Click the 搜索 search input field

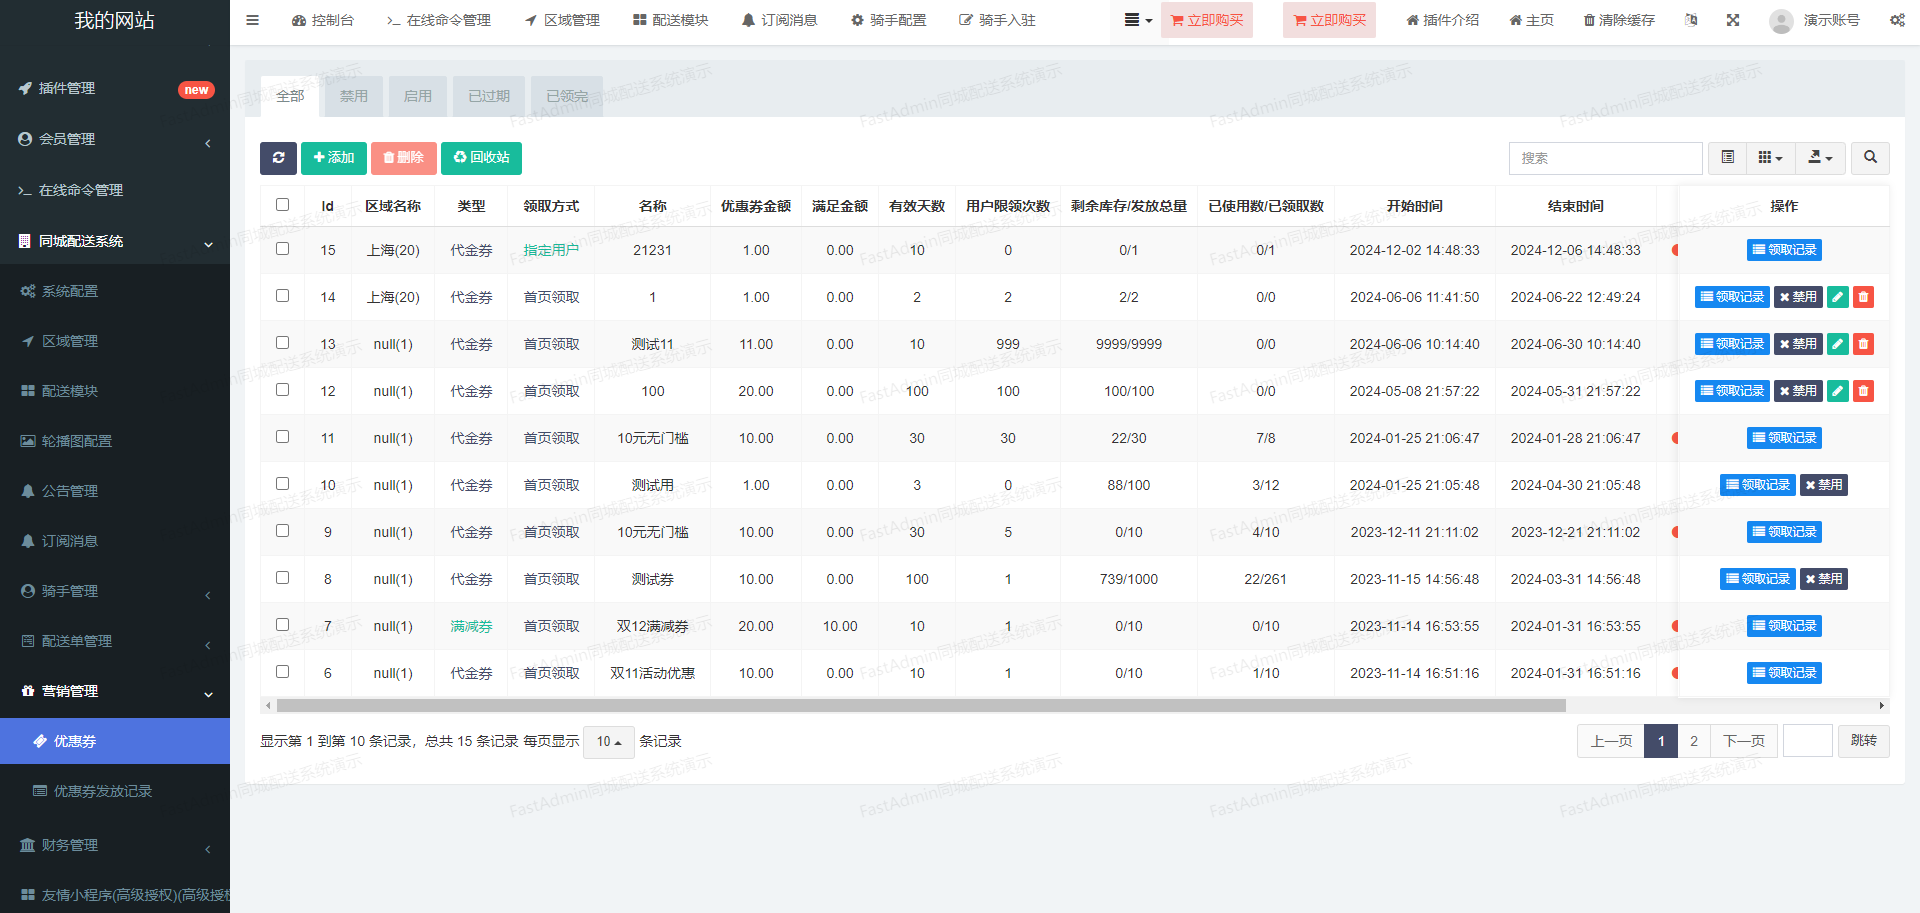1604,158
